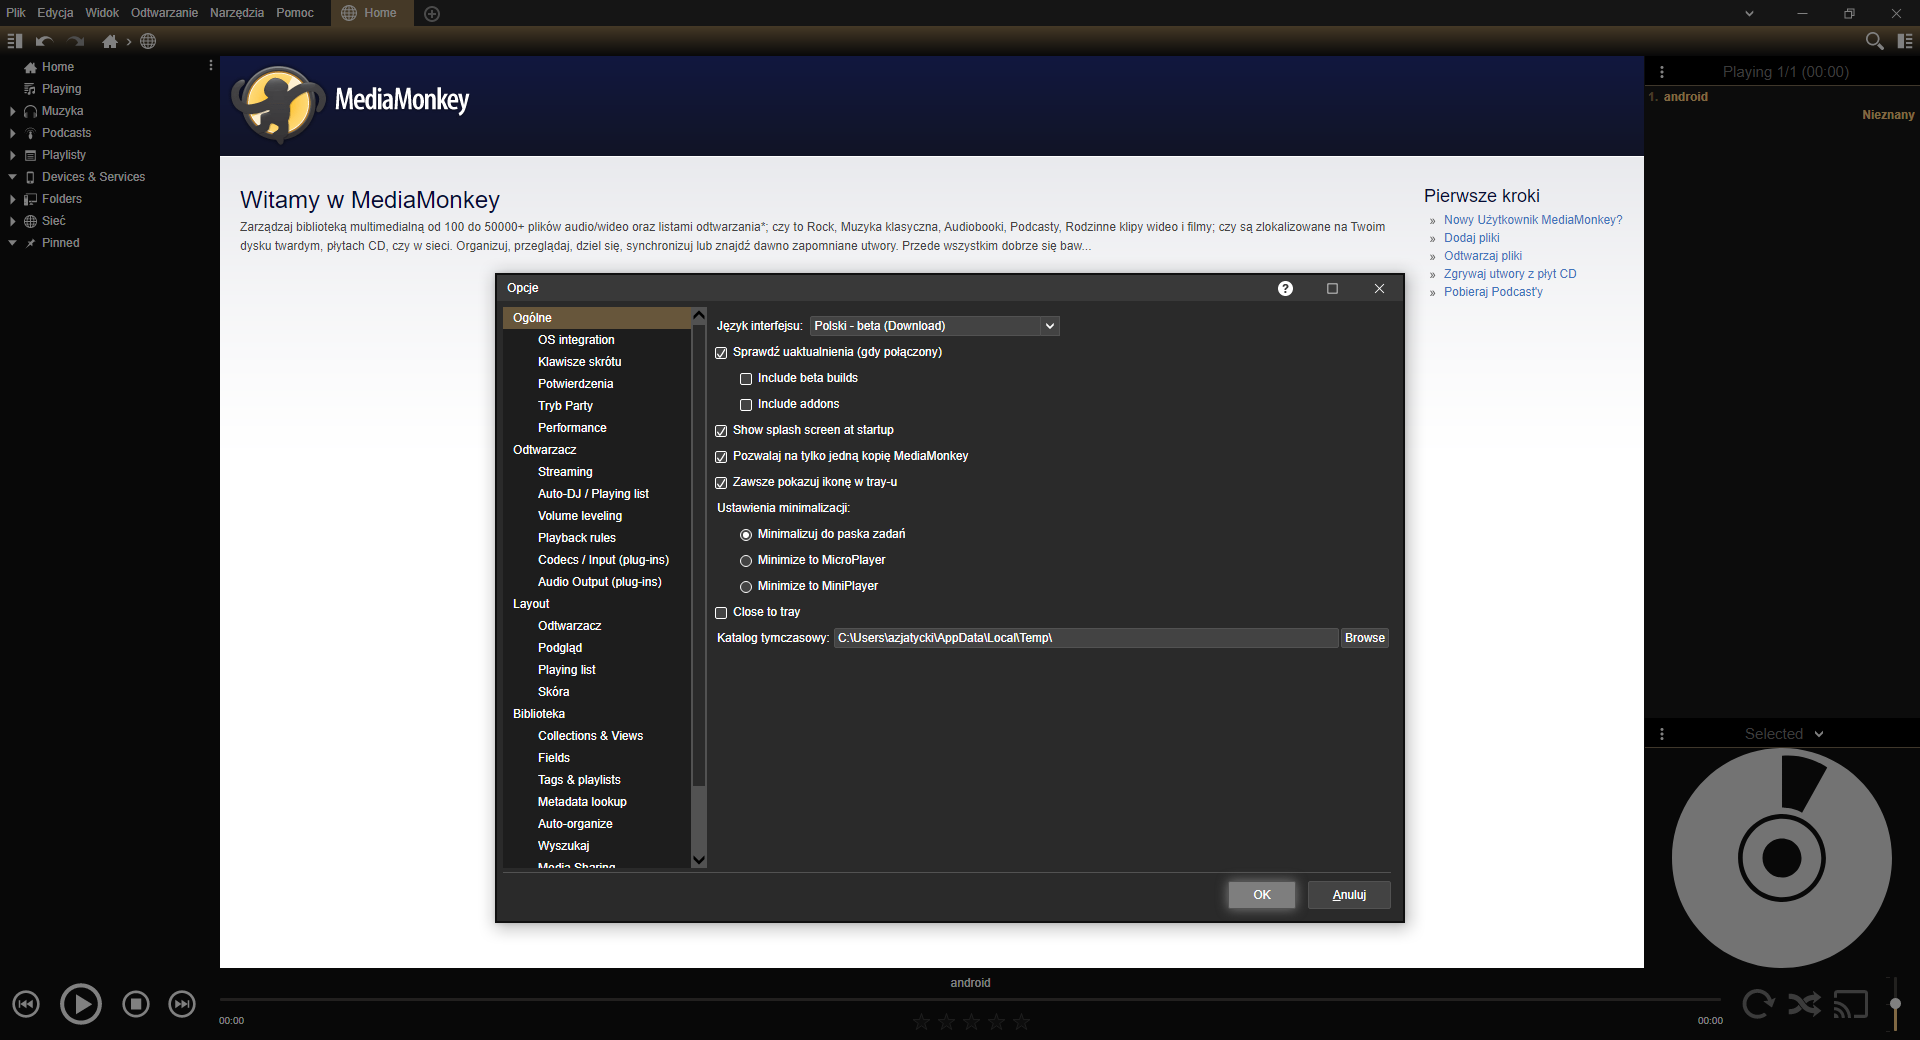
Task: Open the Dodaj pliki link
Action: point(1472,238)
